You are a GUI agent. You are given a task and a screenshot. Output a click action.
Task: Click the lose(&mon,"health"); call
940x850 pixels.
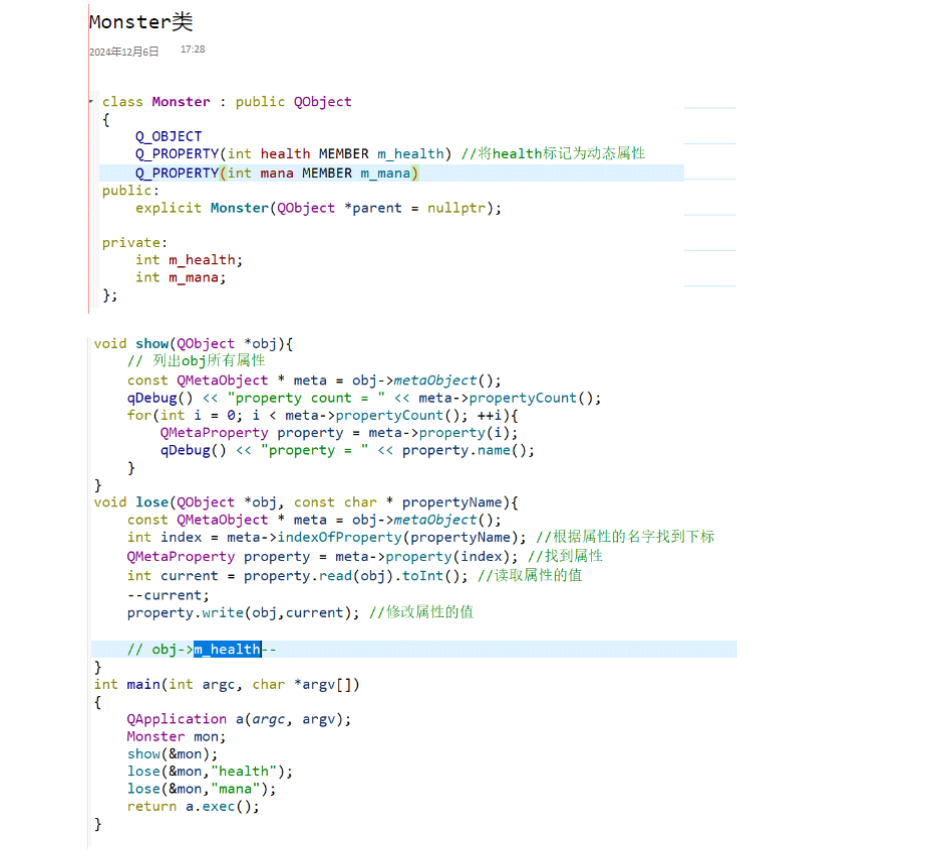[x=210, y=771]
